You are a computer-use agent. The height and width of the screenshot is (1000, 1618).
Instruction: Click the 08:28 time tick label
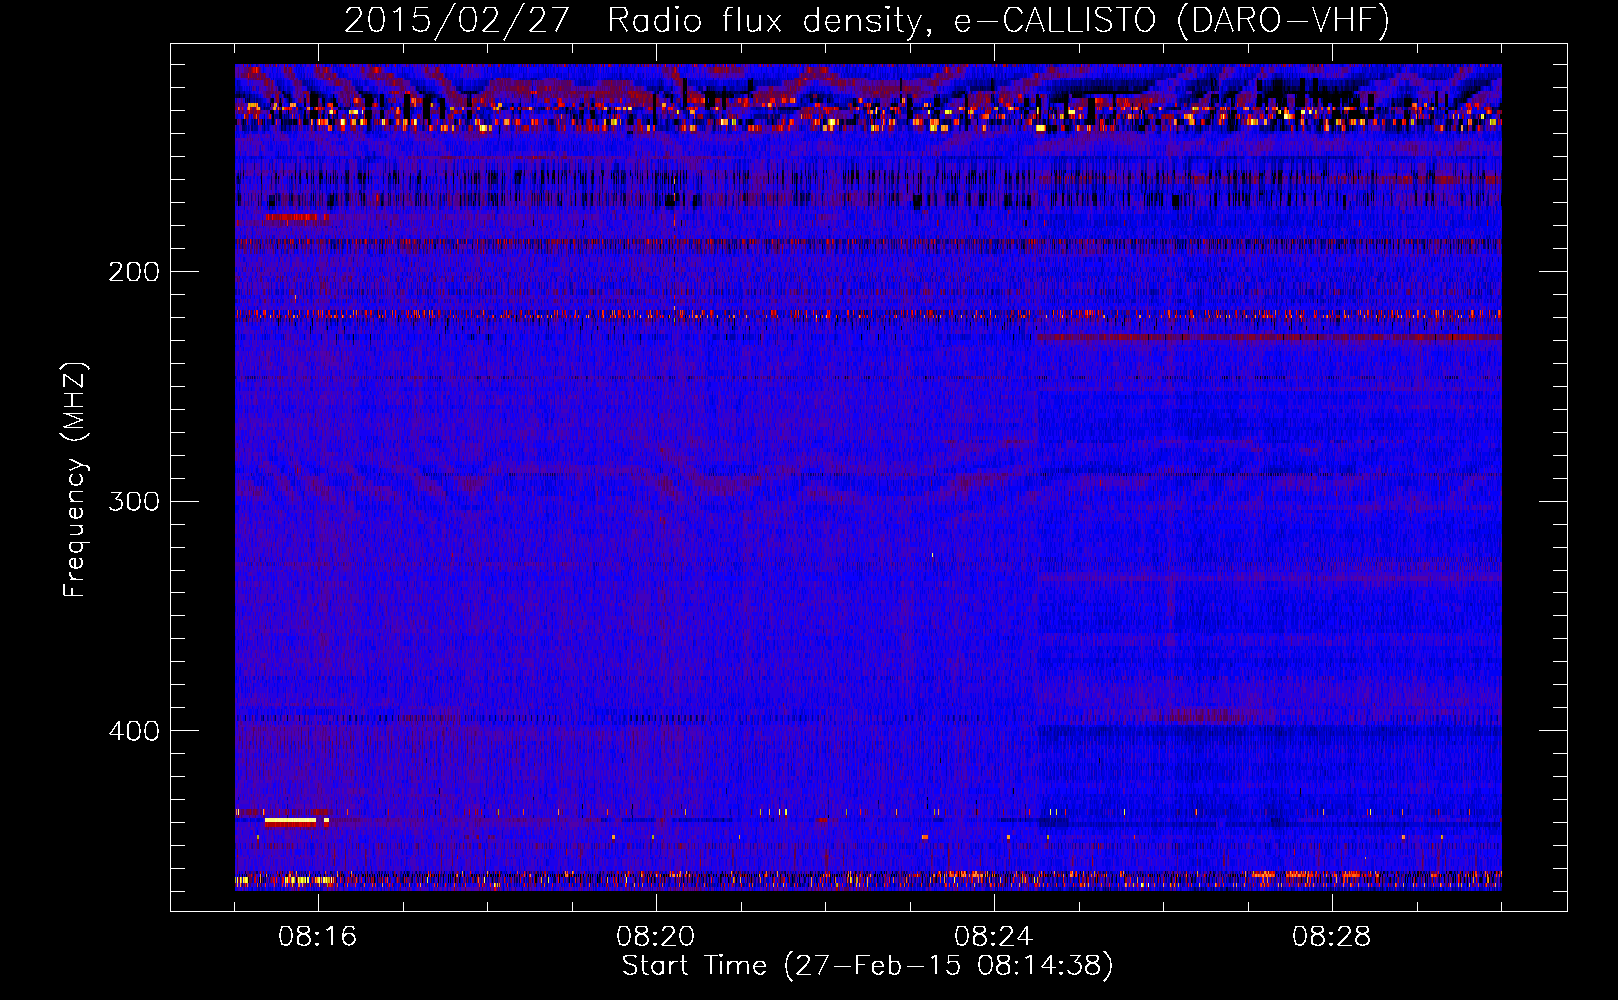coord(1332,937)
